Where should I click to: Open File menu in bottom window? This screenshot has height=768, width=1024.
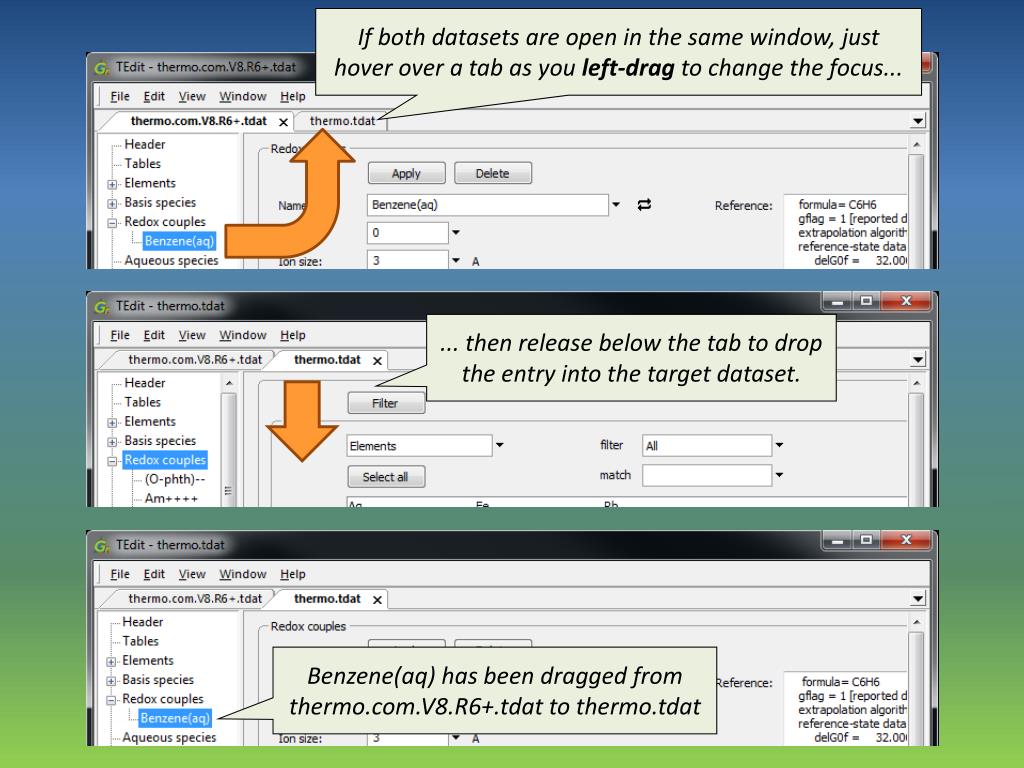(x=120, y=574)
